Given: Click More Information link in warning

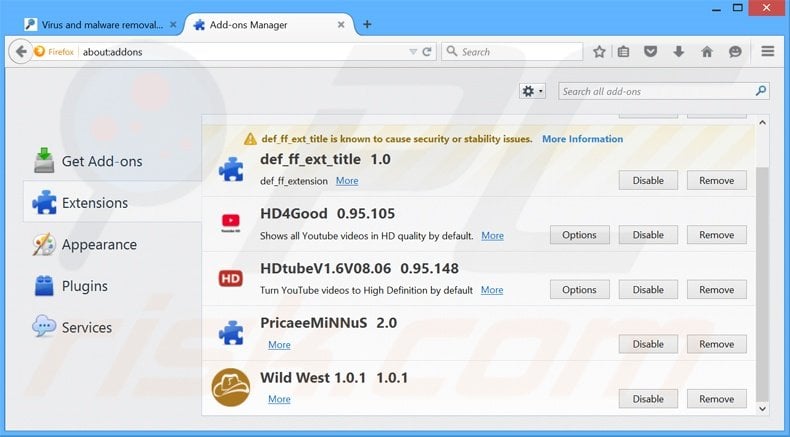Looking at the screenshot, I should point(582,139).
